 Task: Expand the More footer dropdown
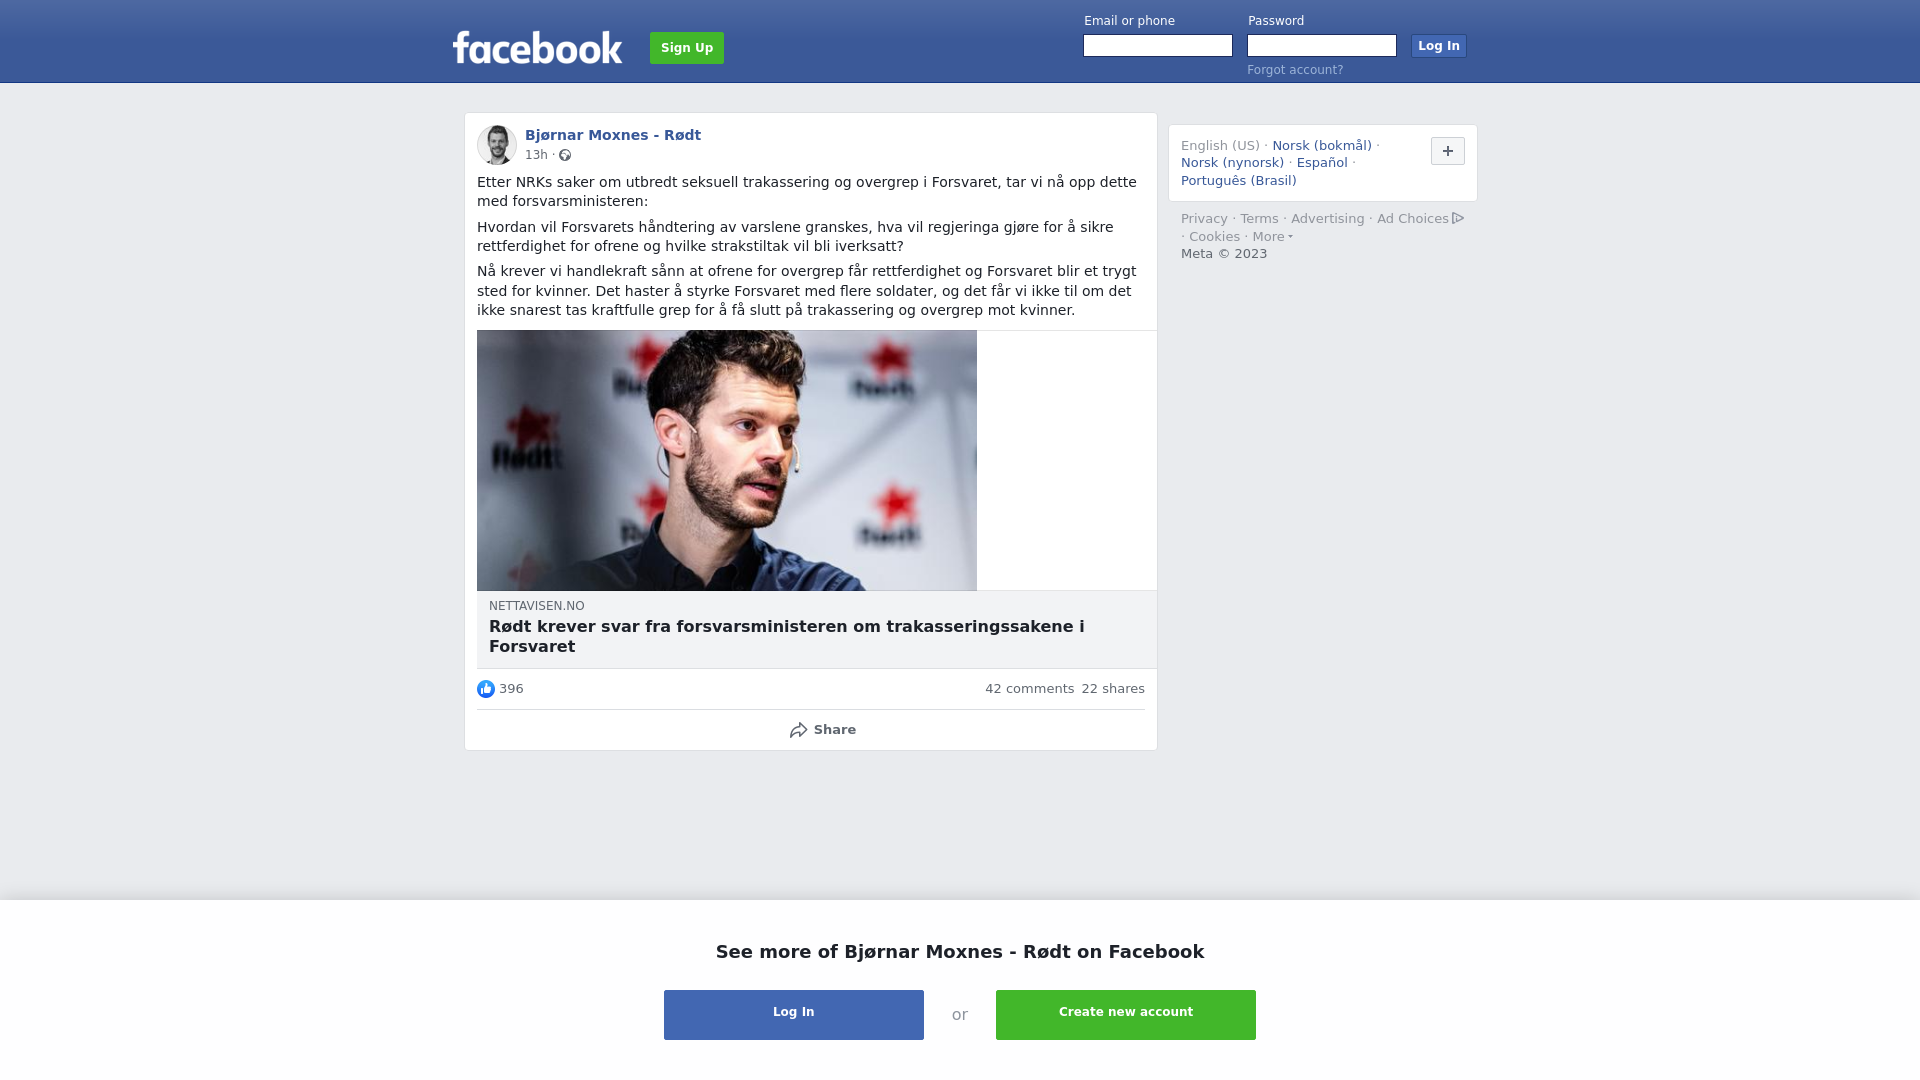[x=1272, y=237]
